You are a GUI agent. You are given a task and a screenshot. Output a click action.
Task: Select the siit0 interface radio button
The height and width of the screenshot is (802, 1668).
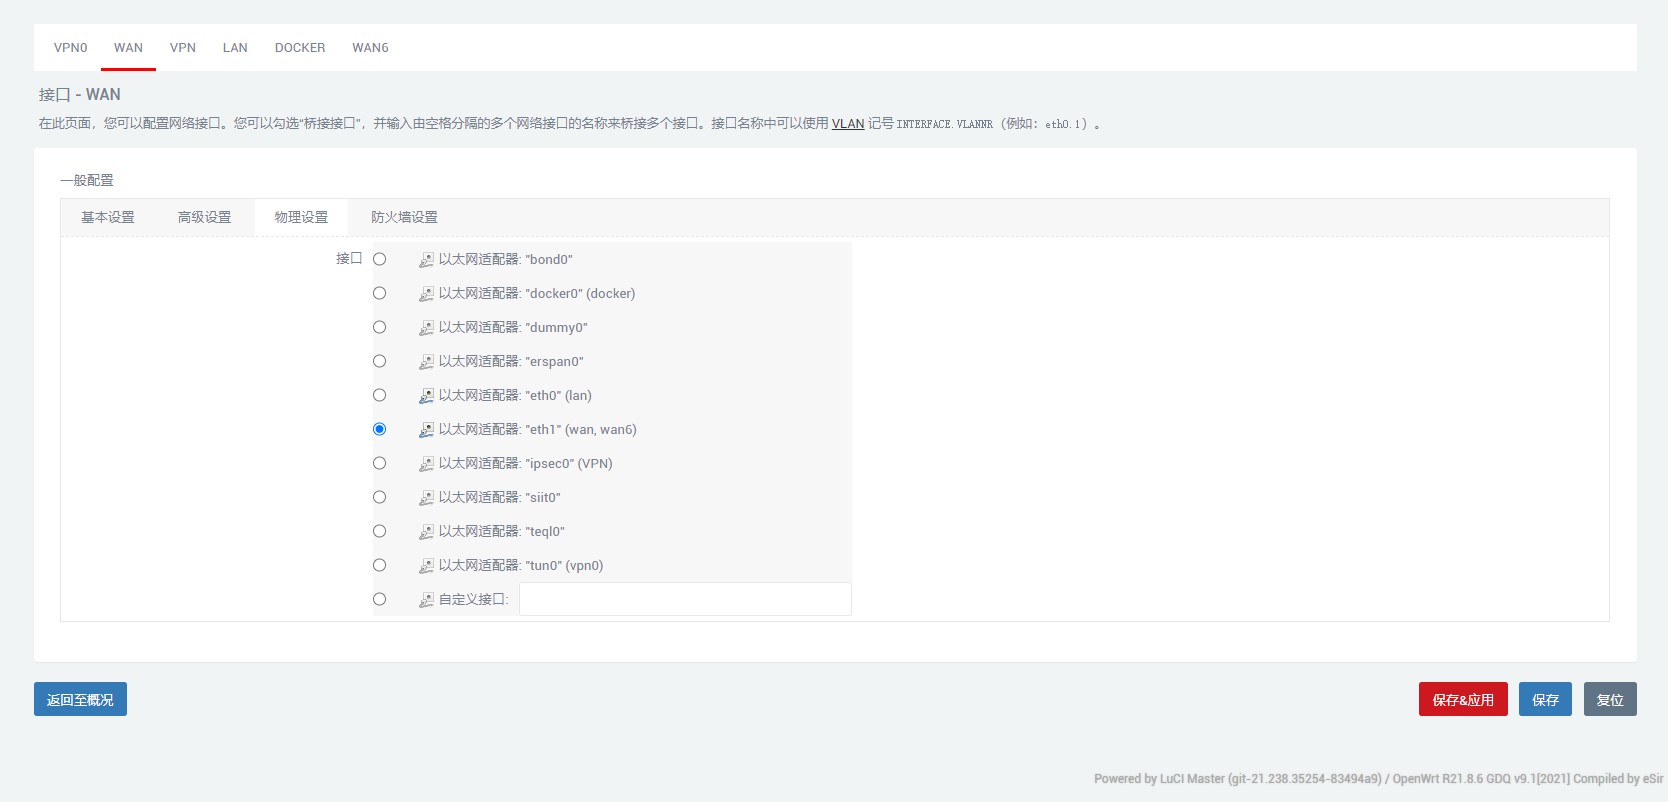[x=379, y=497]
